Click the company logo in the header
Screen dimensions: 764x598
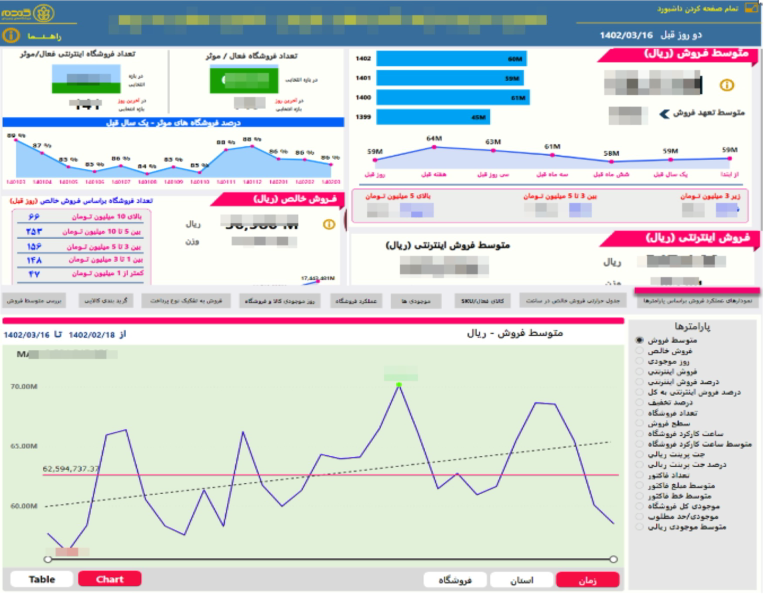28,13
